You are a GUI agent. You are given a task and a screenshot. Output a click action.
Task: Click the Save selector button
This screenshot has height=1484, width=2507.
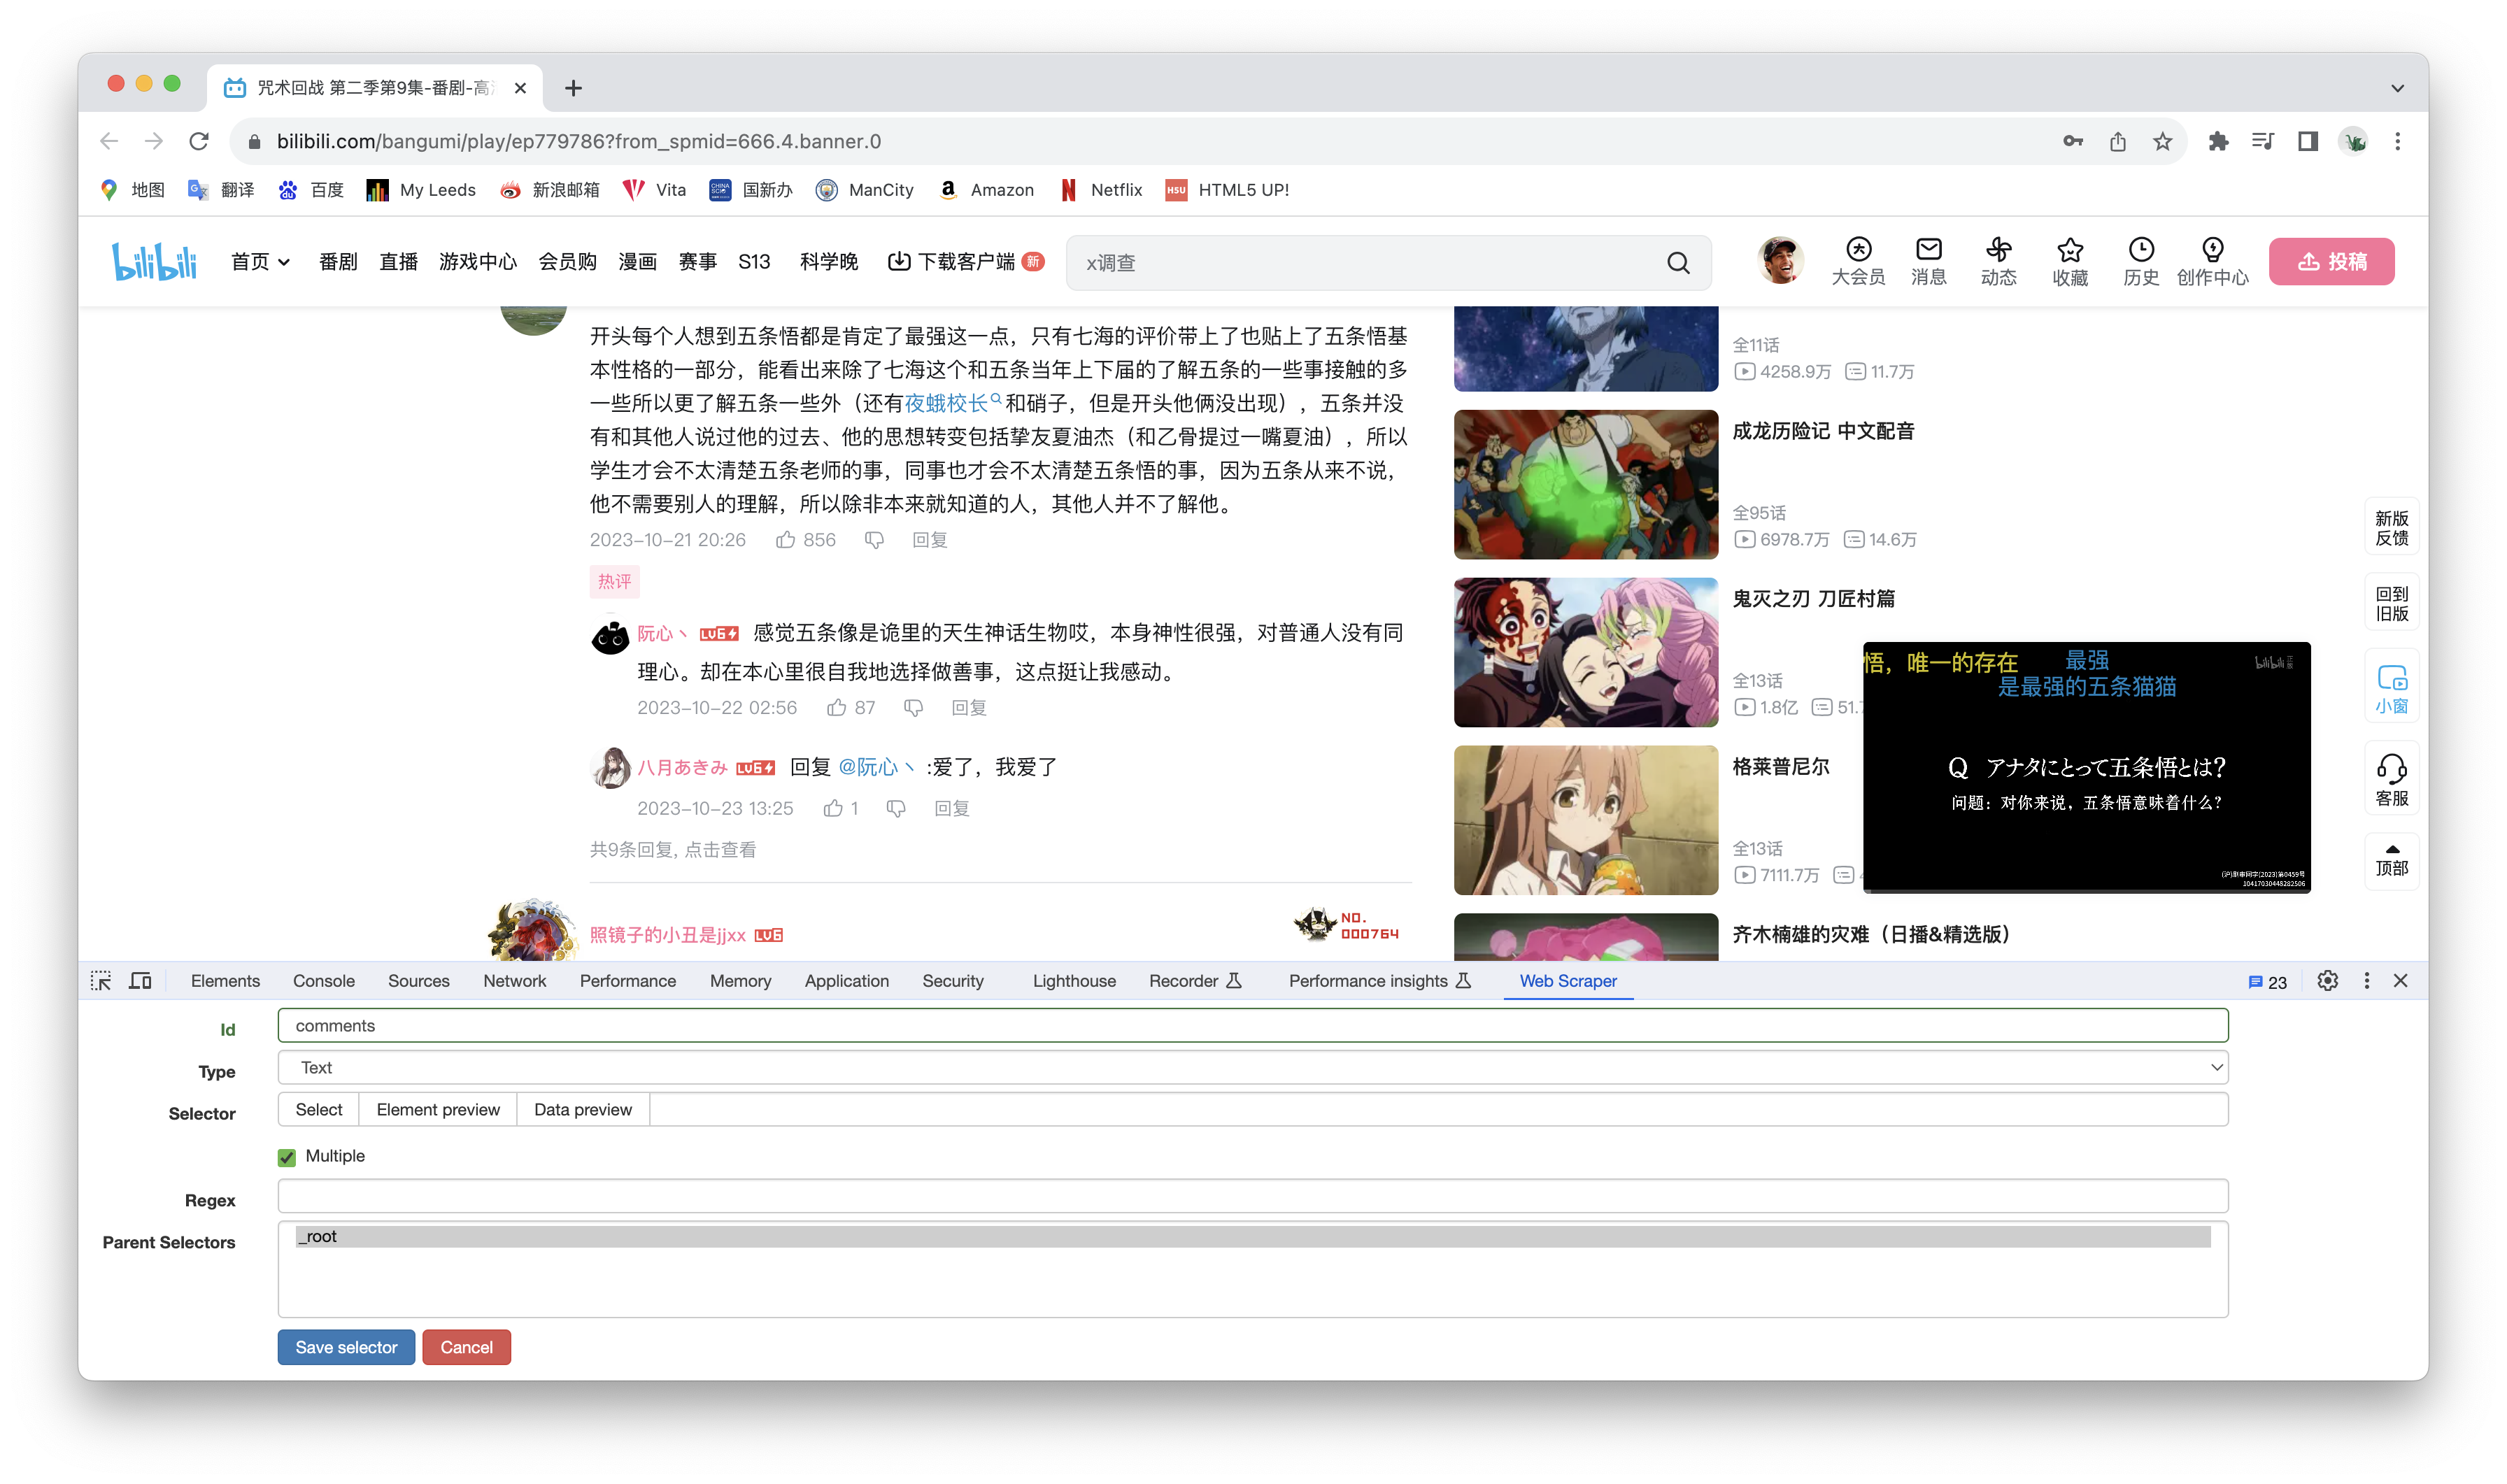pos(346,1347)
